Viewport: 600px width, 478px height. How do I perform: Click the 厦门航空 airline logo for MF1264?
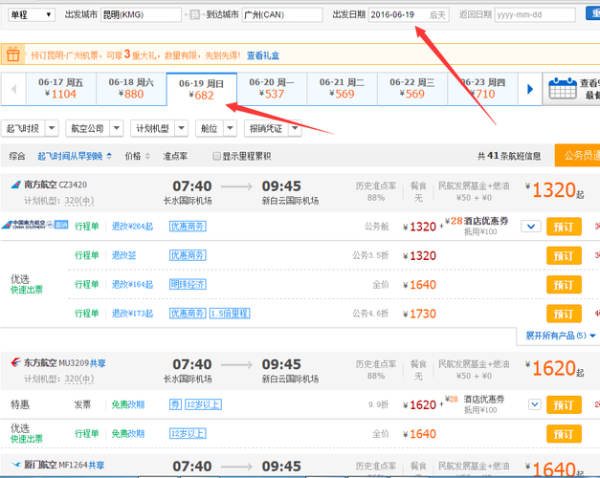pyautogui.click(x=16, y=465)
